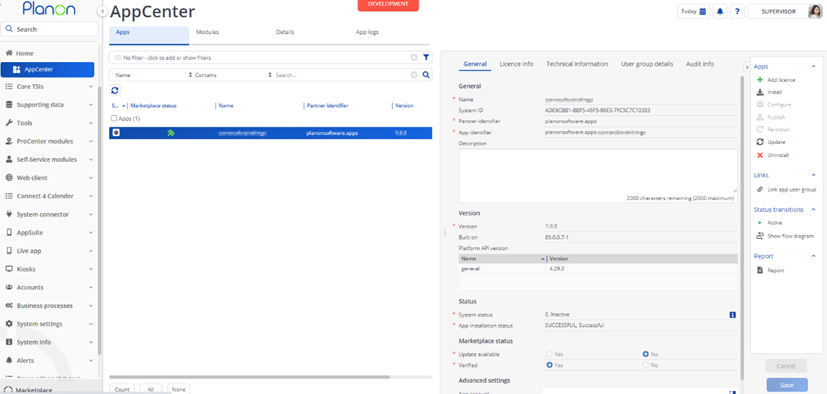Click the Save button

787,385
